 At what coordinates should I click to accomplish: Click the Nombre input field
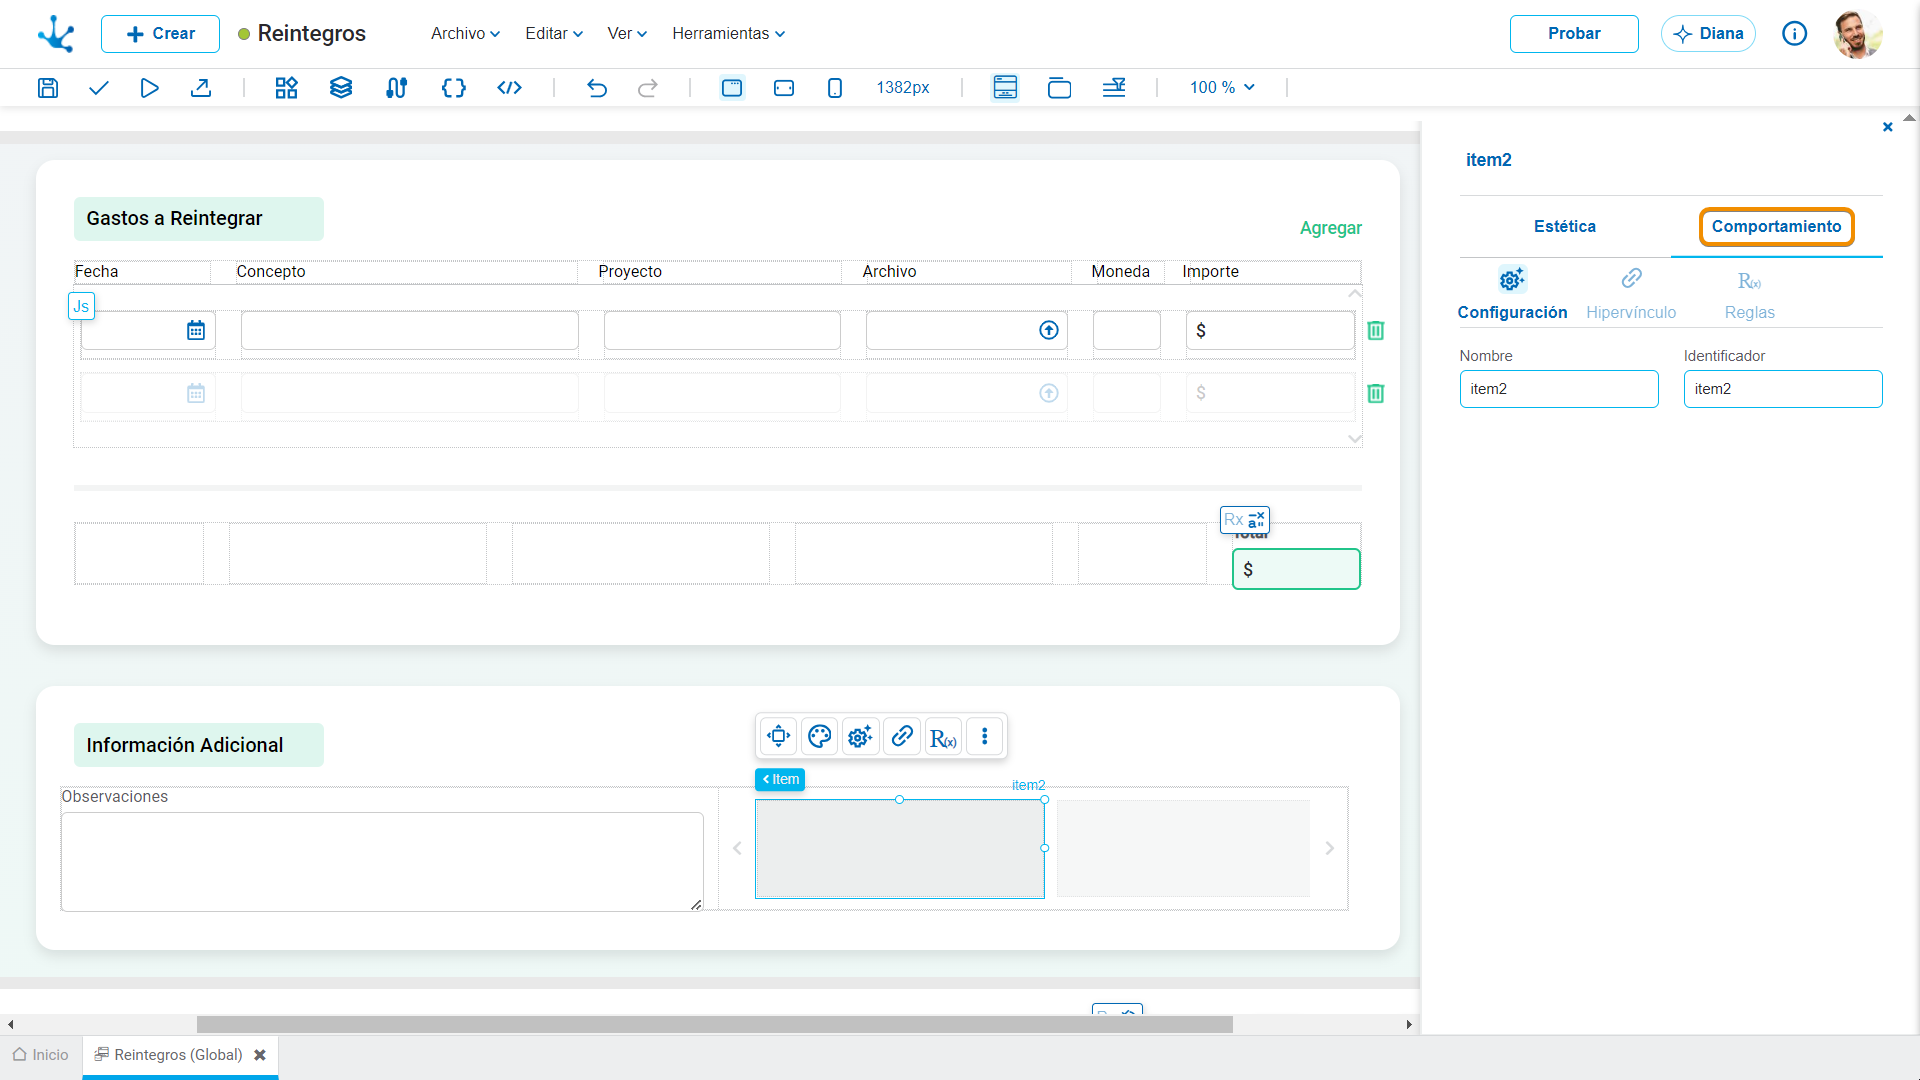point(1559,389)
